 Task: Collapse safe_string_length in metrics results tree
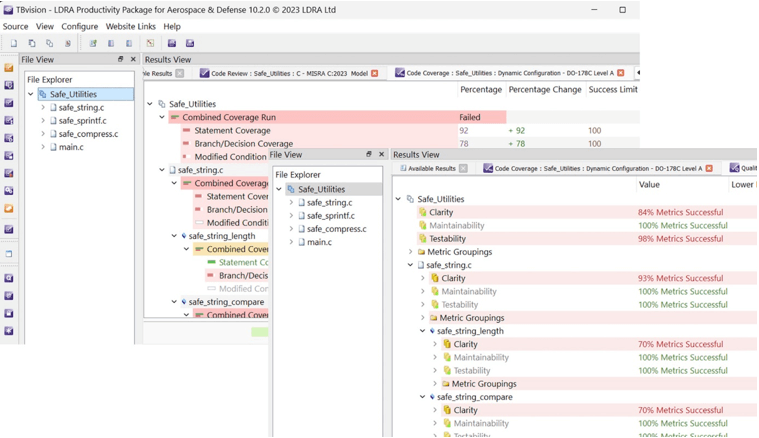pyautogui.click(x=423, y=331)
